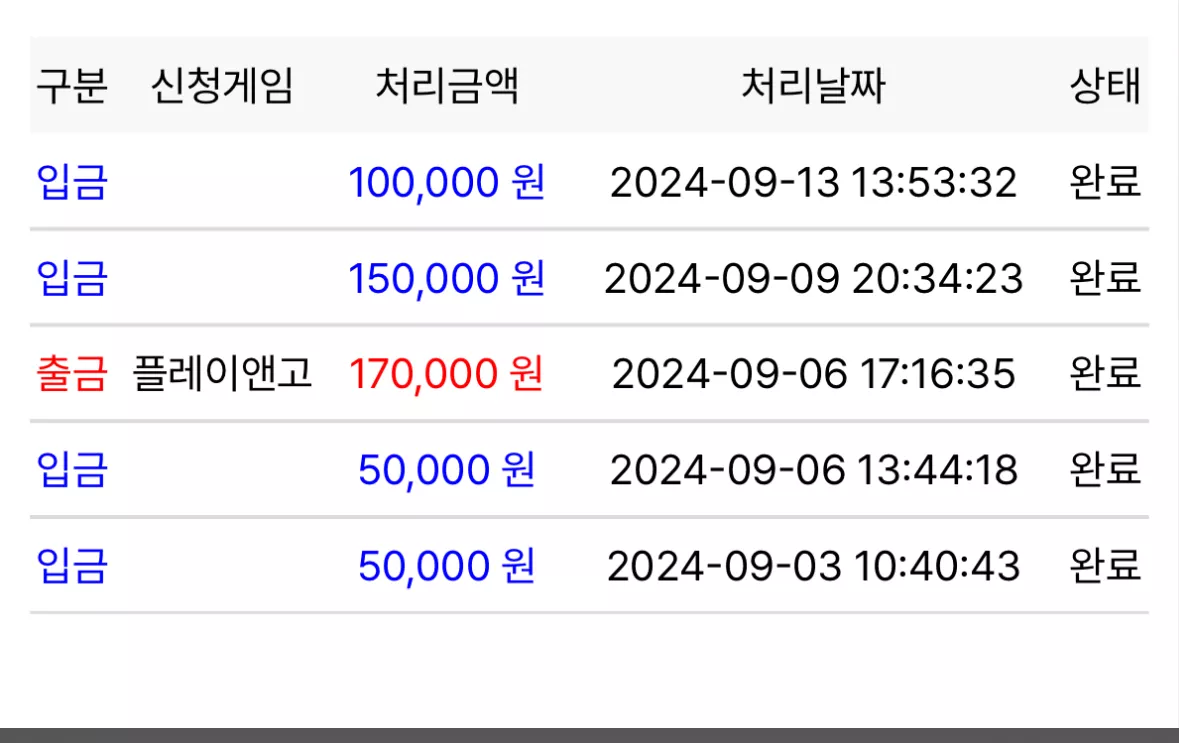1179x743 pixels.
Task: Click the date 2024-09-09 20:34:23
Action: pyautogui.click(x=814, y=279)
